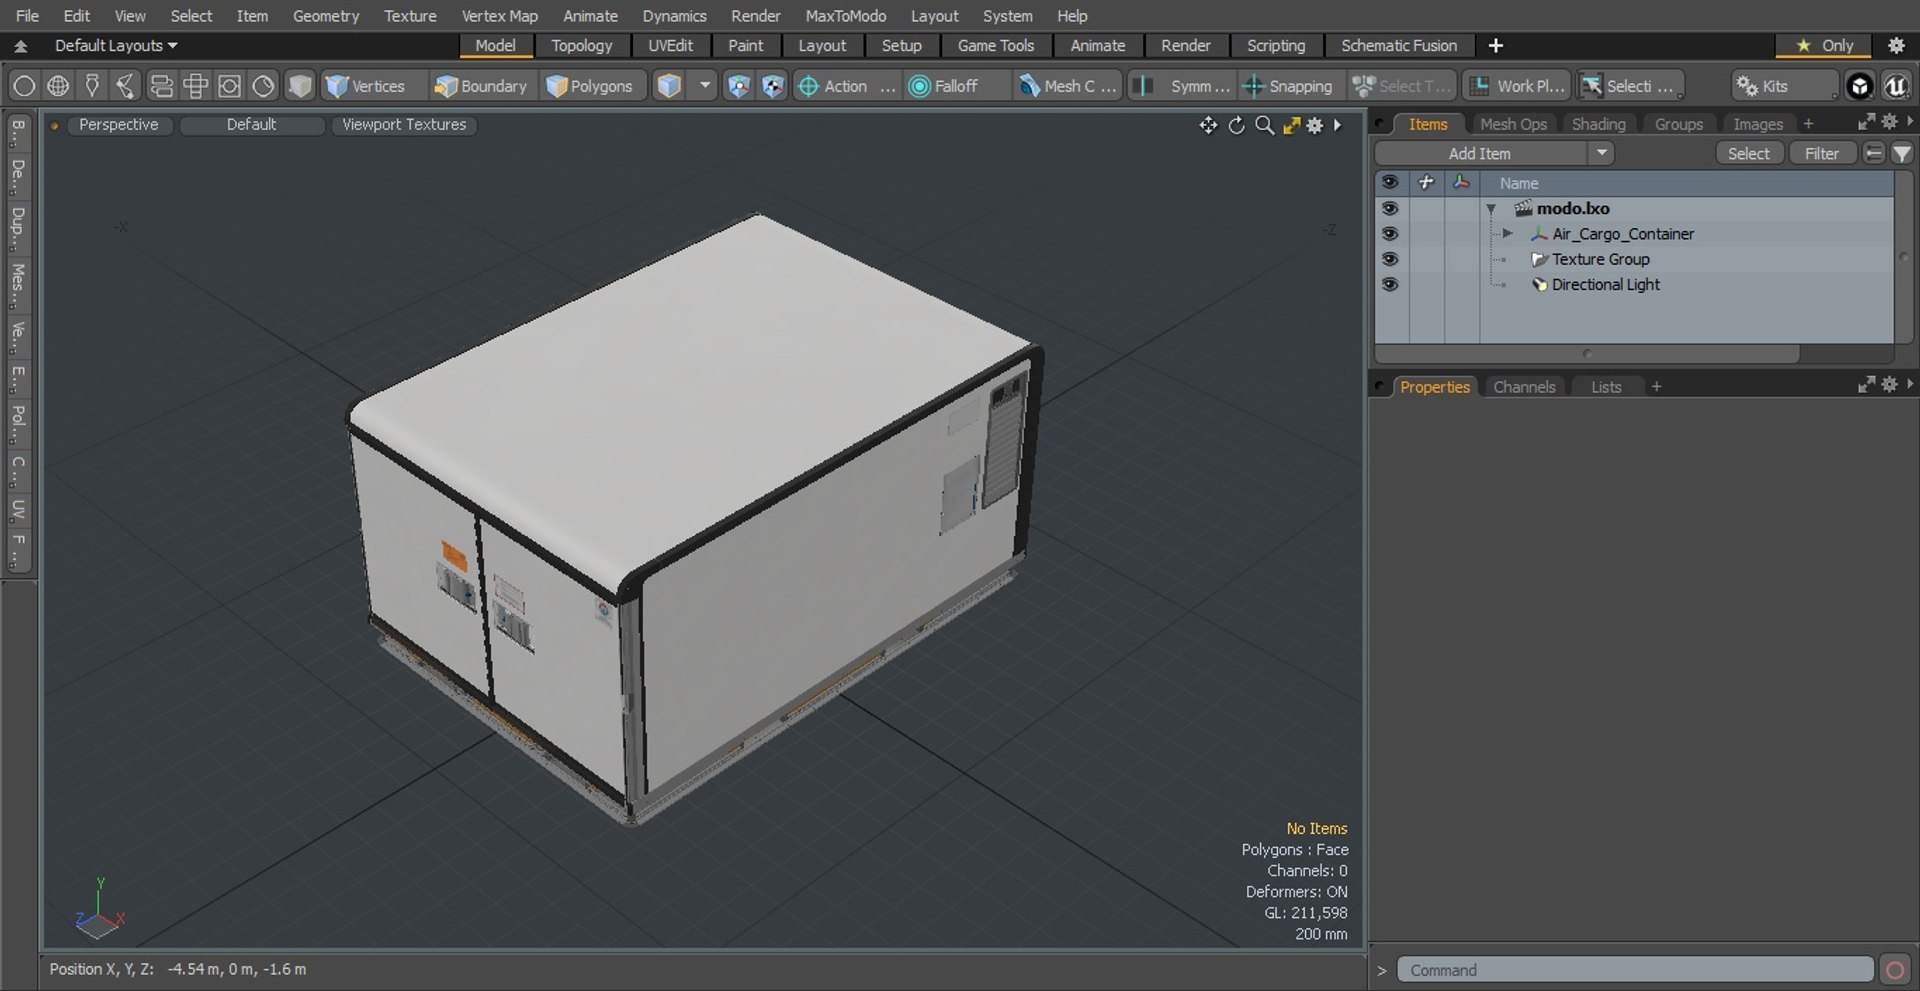Viewport: 1920px width, 991px height.
Task: Open layout settings gear at top right
Action: pos(1896,46)
